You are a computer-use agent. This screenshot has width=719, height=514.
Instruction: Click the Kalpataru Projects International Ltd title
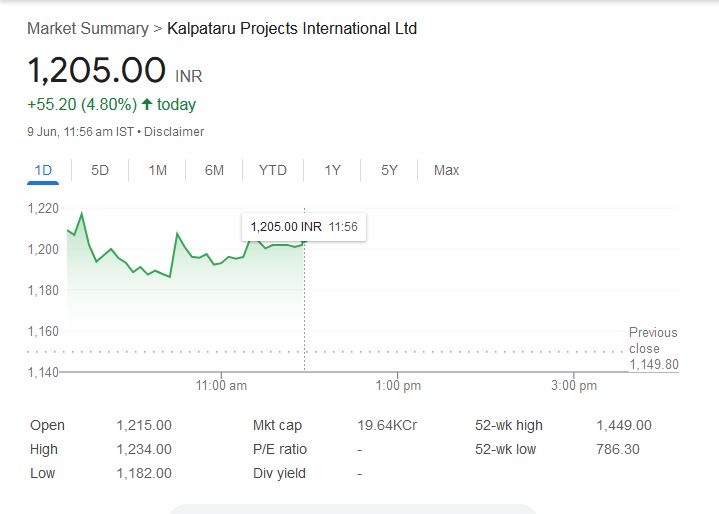(x=292, y=28)
